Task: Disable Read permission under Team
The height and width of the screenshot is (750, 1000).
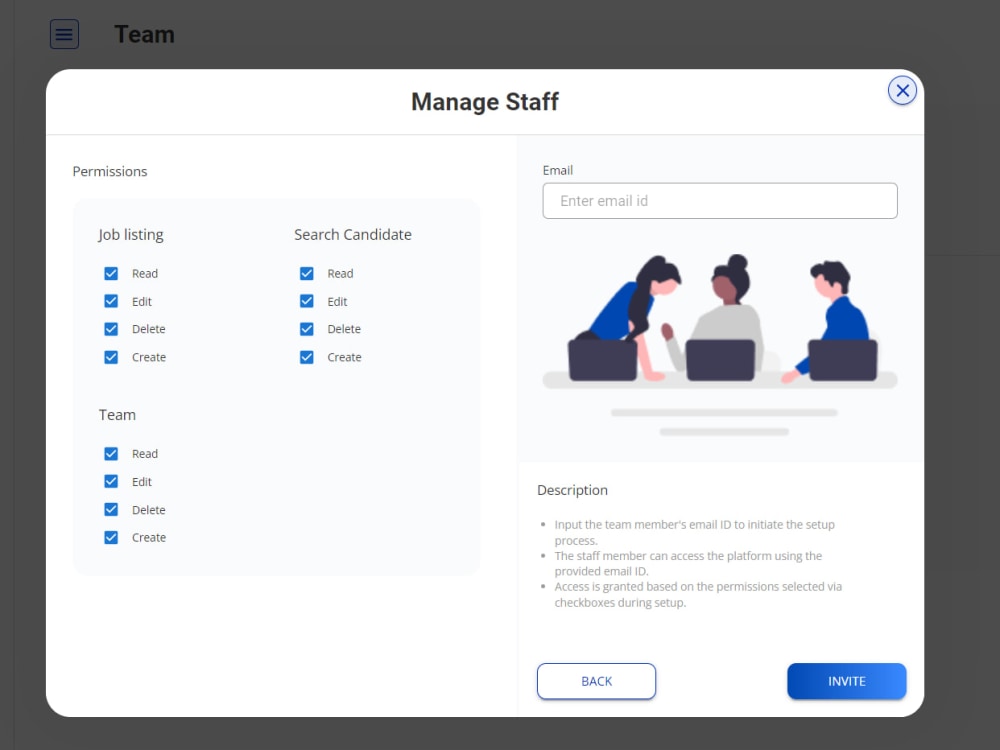Action: pyautogui.click(x=111, y=453)
